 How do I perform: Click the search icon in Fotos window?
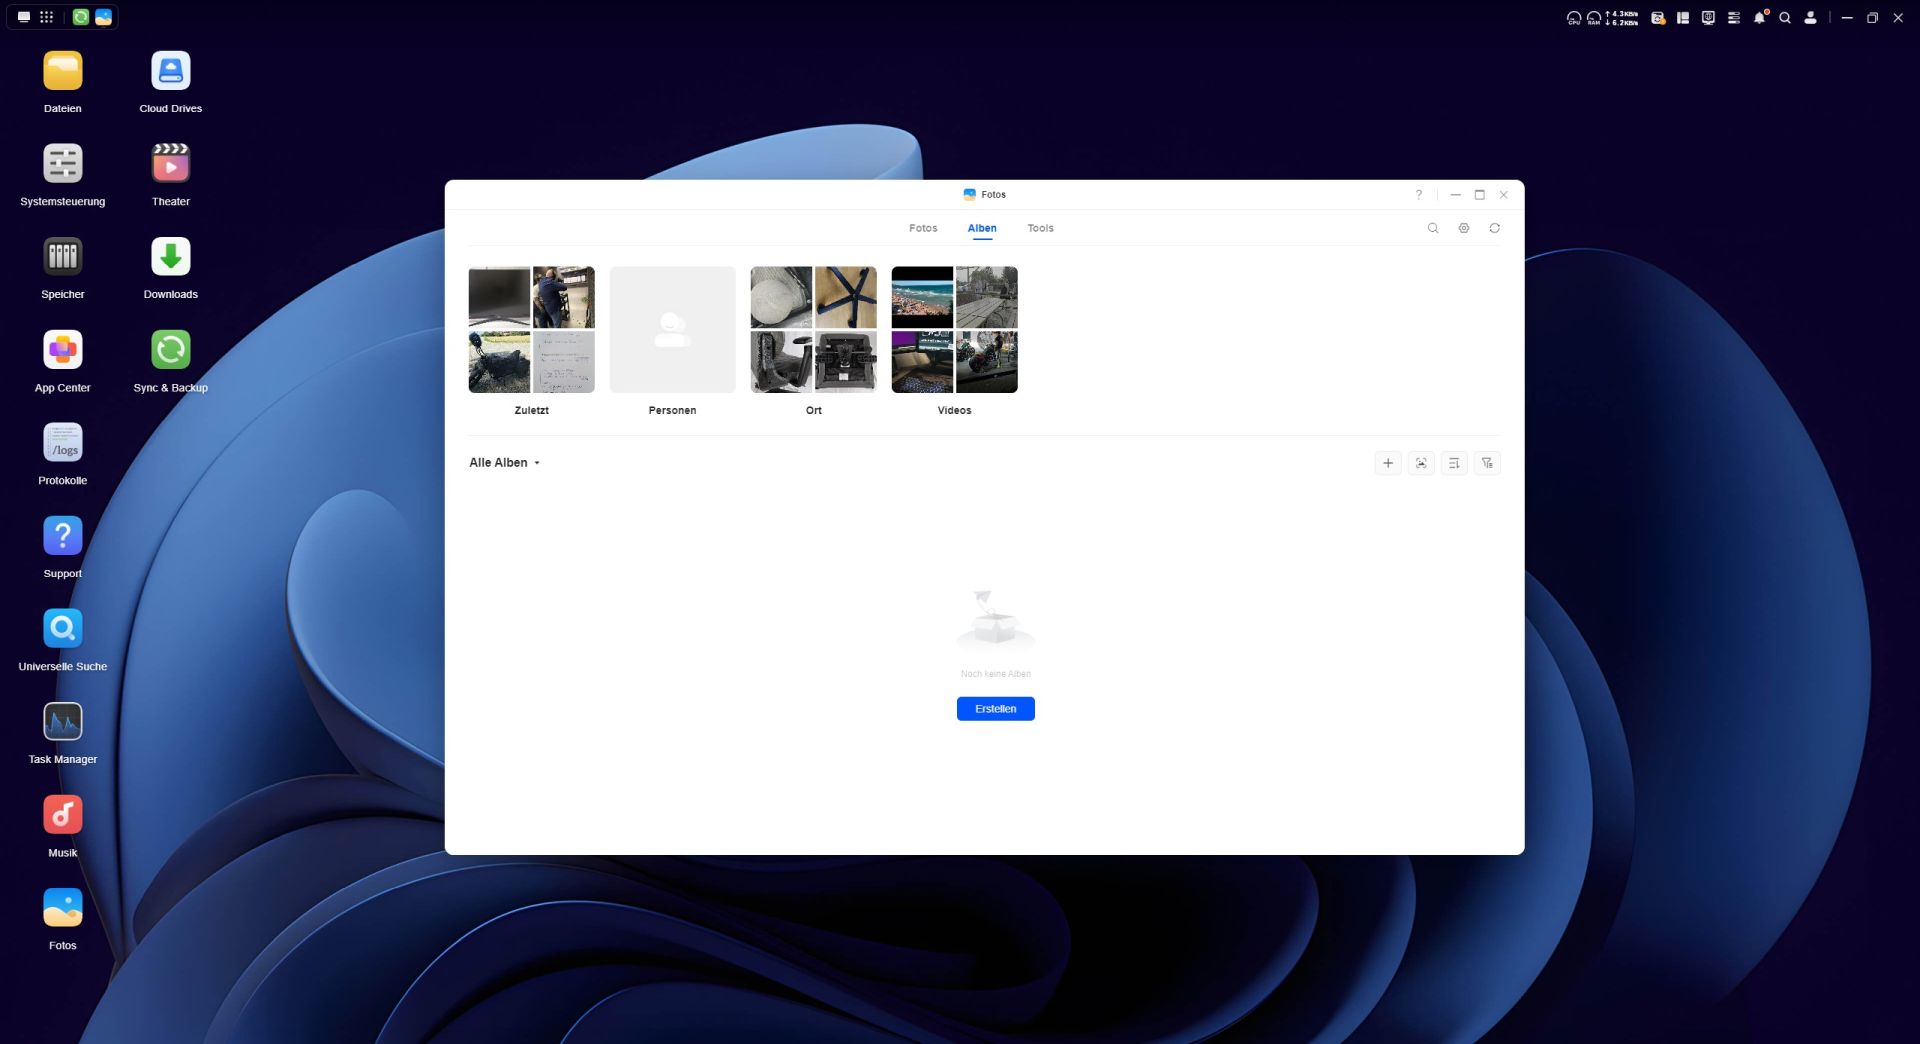1432,228
